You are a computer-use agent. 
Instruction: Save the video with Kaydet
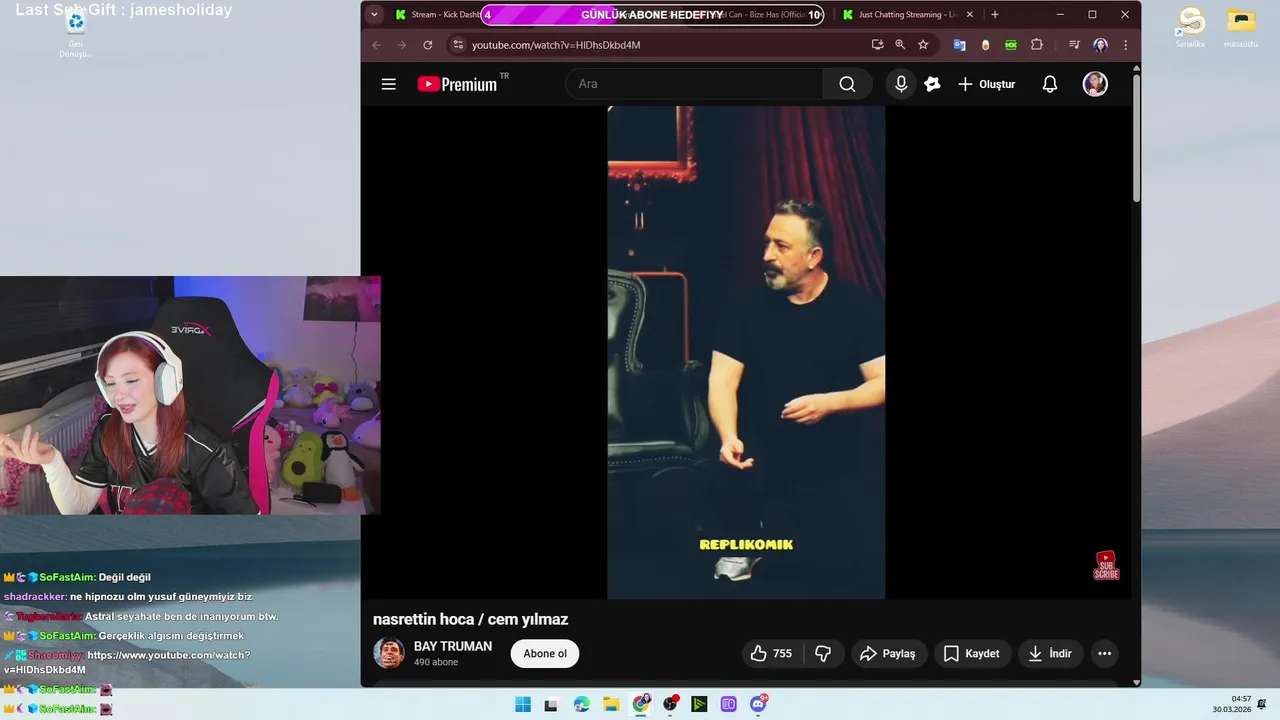pyautogui.click(x=972, y=654)
